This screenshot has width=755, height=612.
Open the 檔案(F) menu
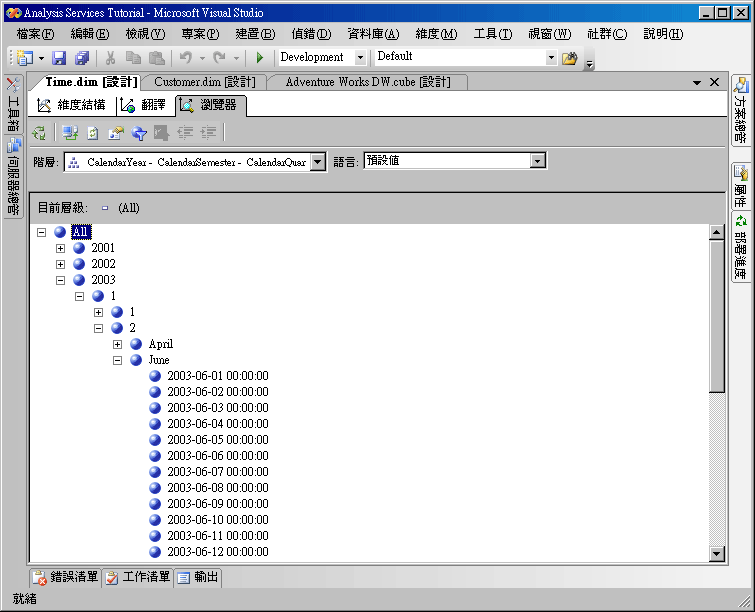point(35,34)
